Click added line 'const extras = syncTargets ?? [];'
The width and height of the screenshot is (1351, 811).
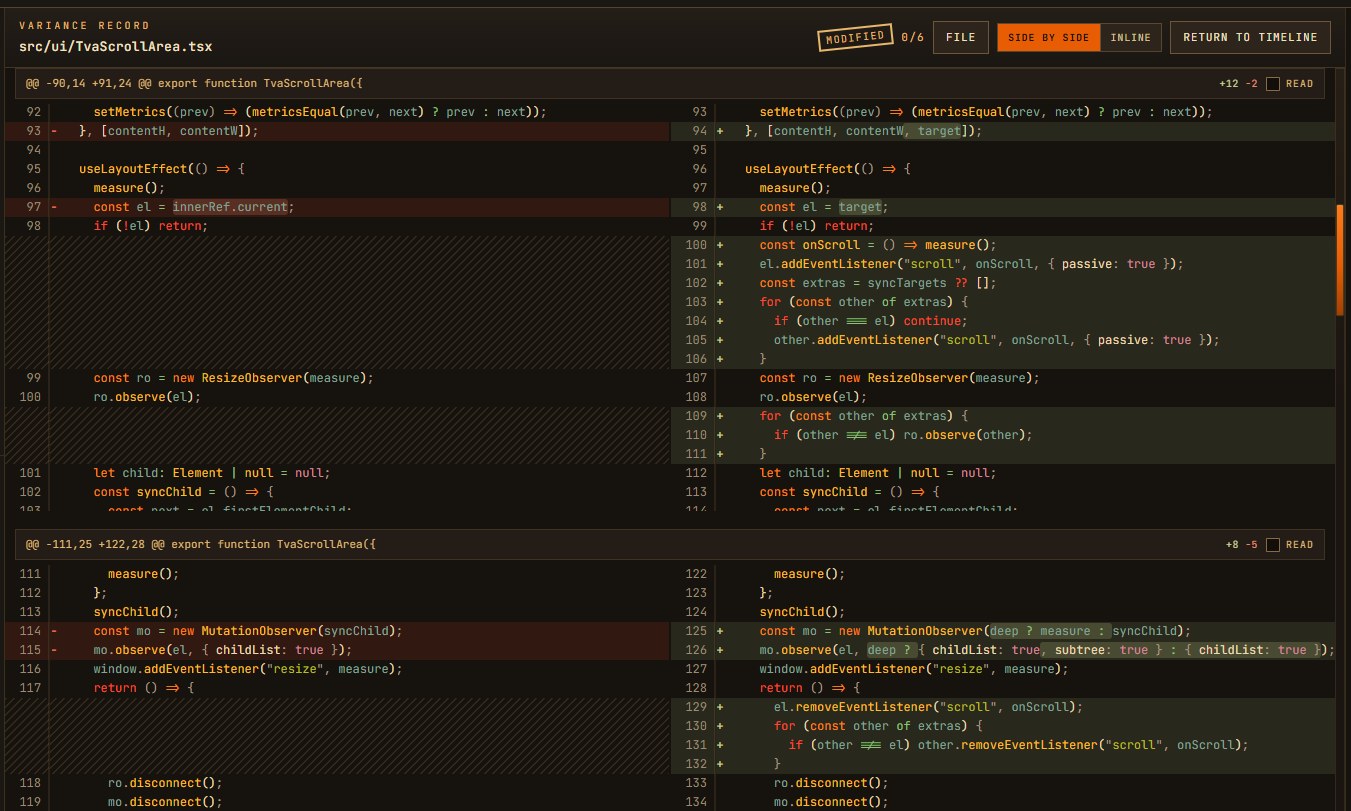(1003, 283)
